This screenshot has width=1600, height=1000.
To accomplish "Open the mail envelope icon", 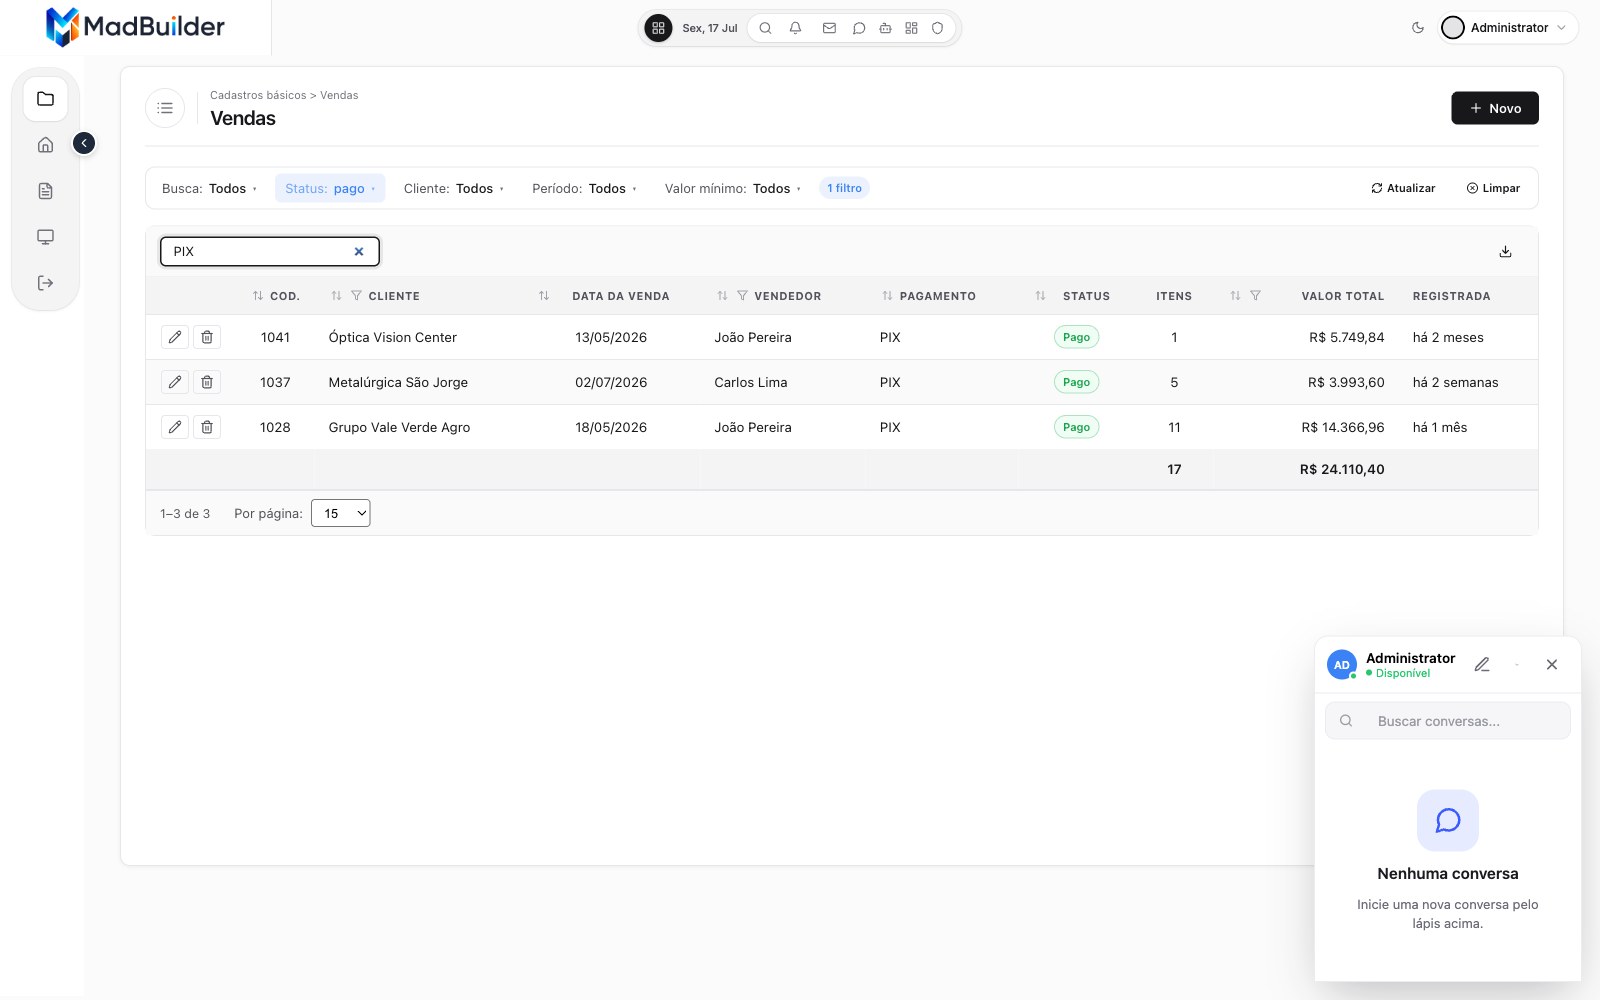I will pos(829,28).
